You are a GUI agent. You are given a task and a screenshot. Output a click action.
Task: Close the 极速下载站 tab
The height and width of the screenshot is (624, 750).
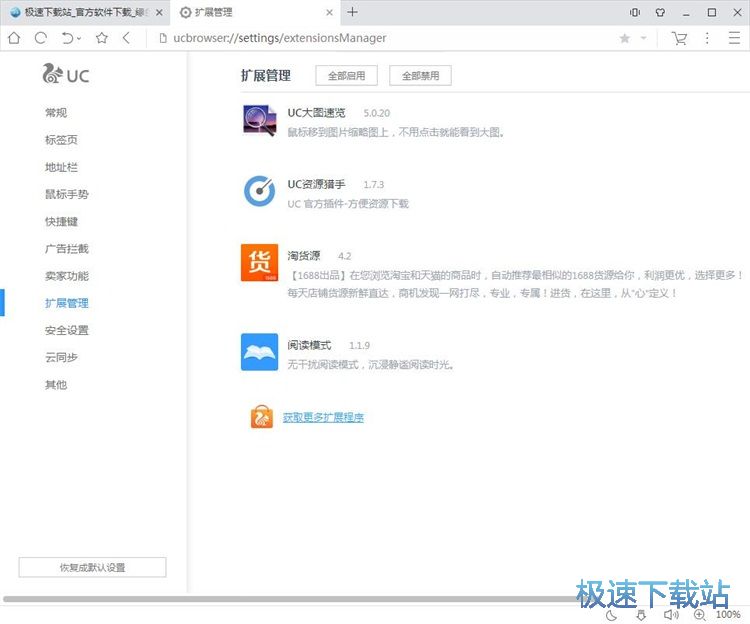(159, 12)
